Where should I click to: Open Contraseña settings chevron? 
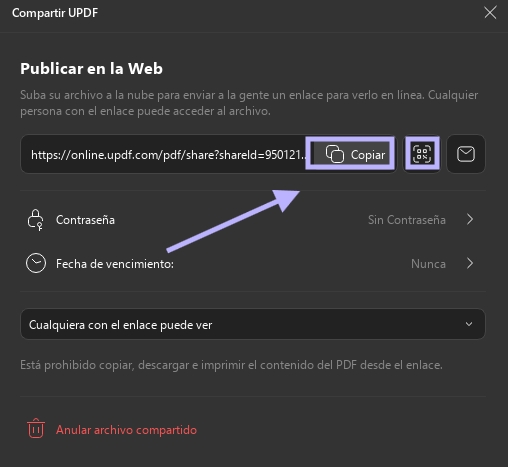tap(470, 219)
